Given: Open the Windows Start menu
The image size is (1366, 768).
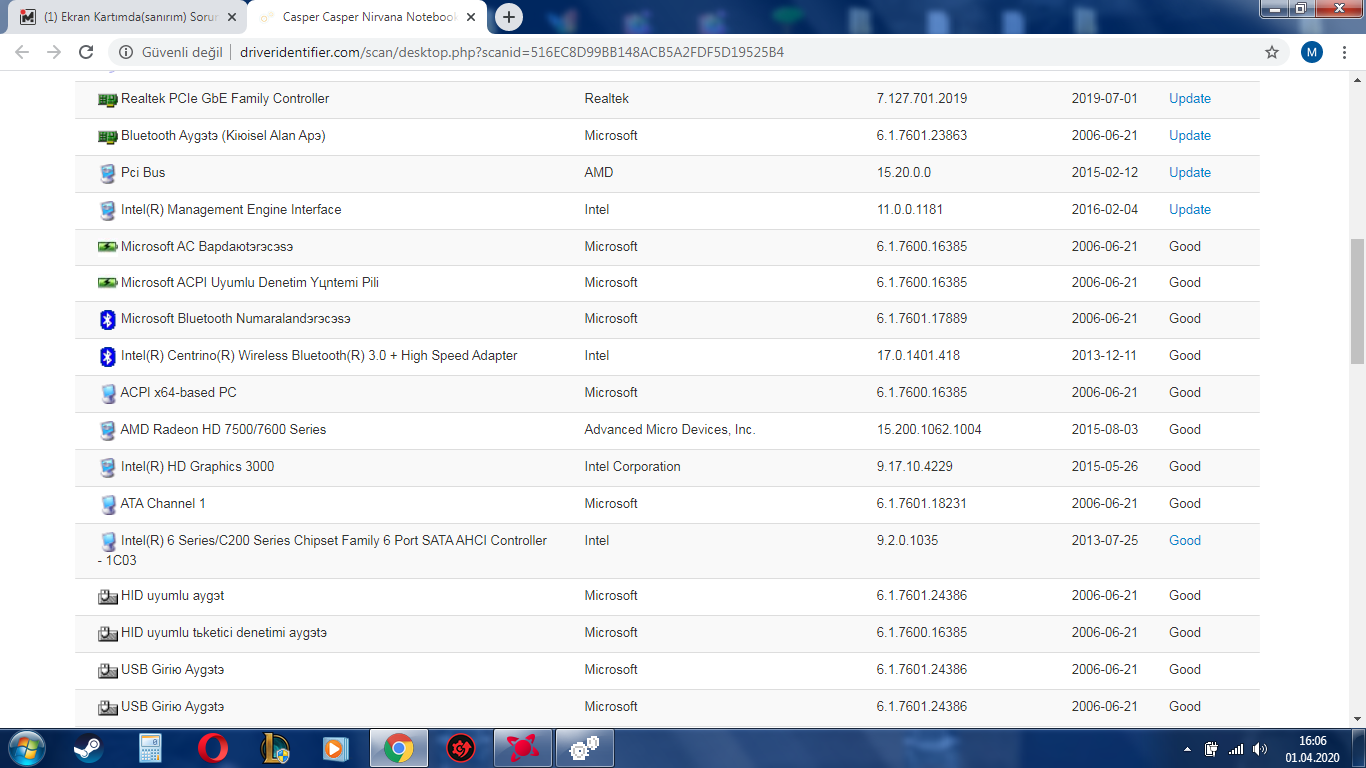Looking at the screenshot, I should pyautogui.click(x=25, y=748).
